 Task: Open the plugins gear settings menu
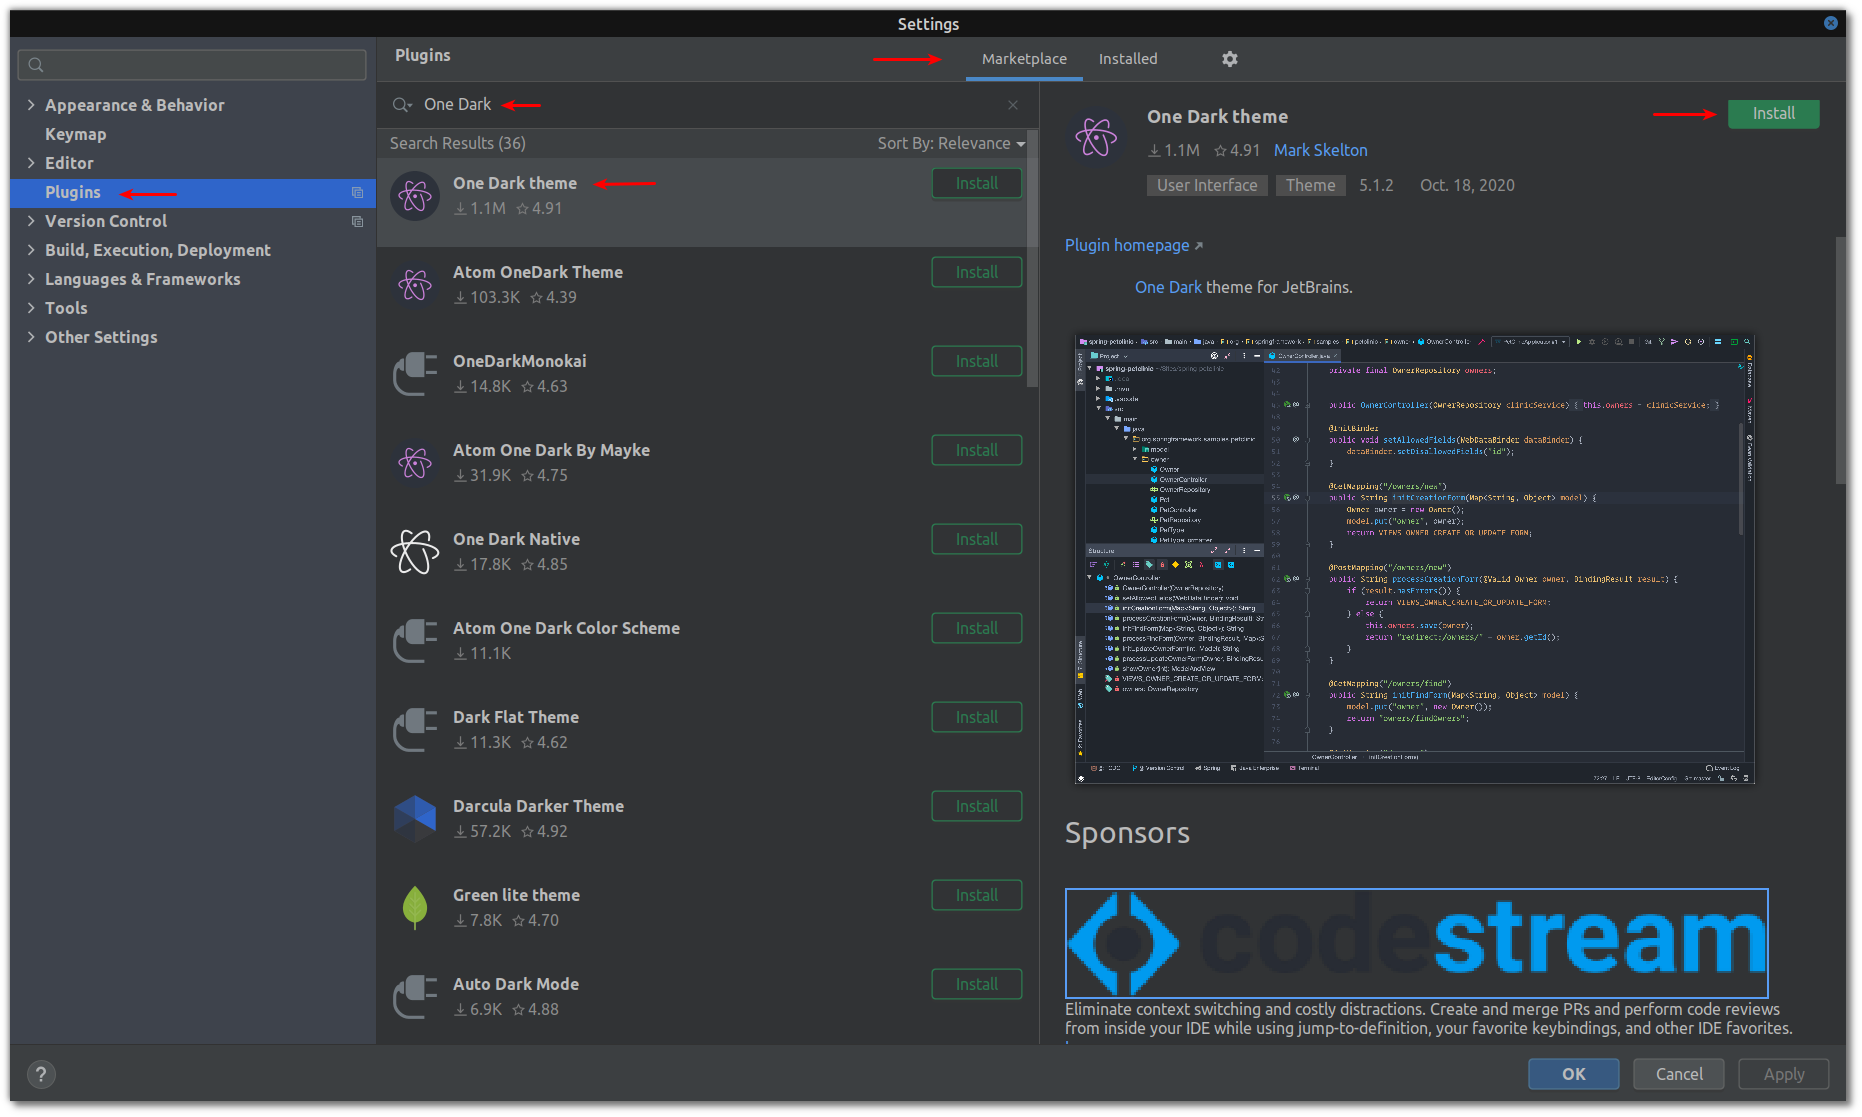[1229, 59]
